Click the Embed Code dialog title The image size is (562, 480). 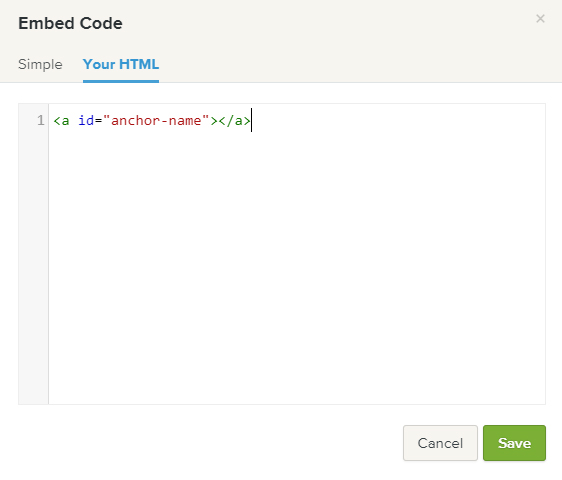click(x=70, y=23)
